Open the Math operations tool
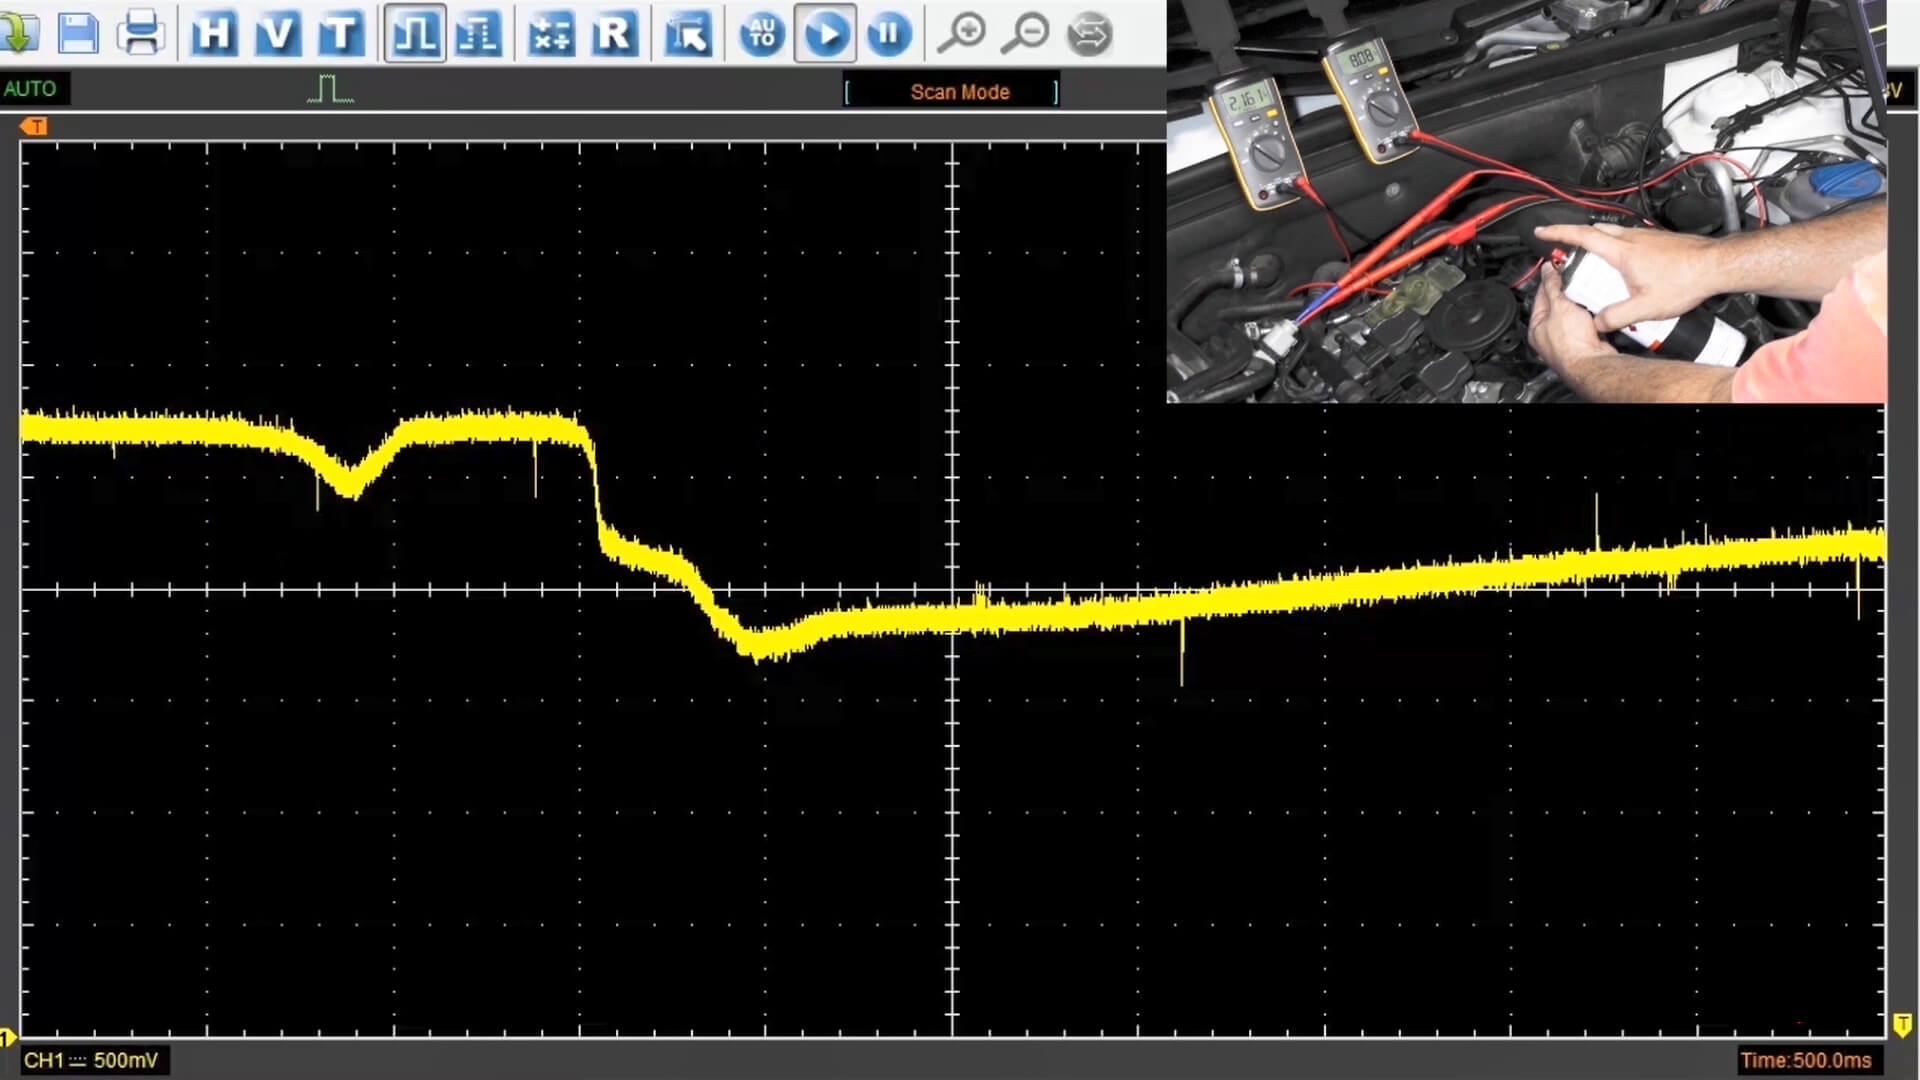 [x=551, y=34]
